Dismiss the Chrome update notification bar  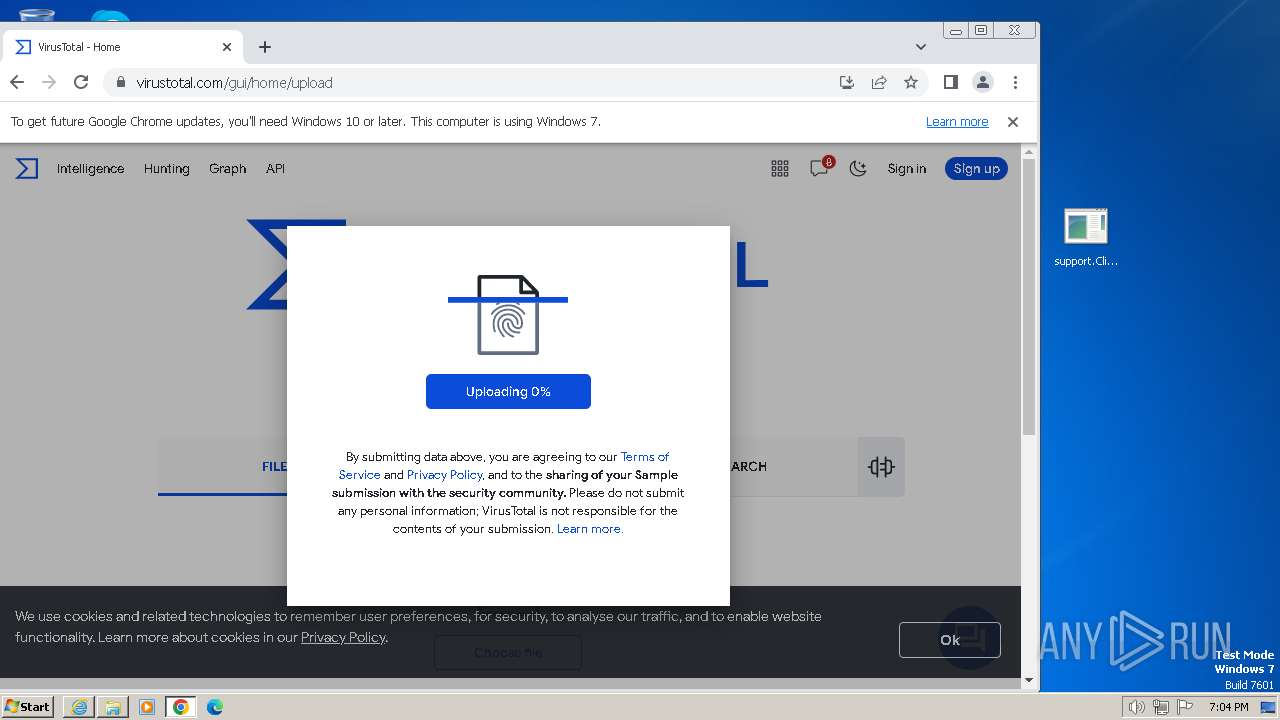coord(1013,122)
